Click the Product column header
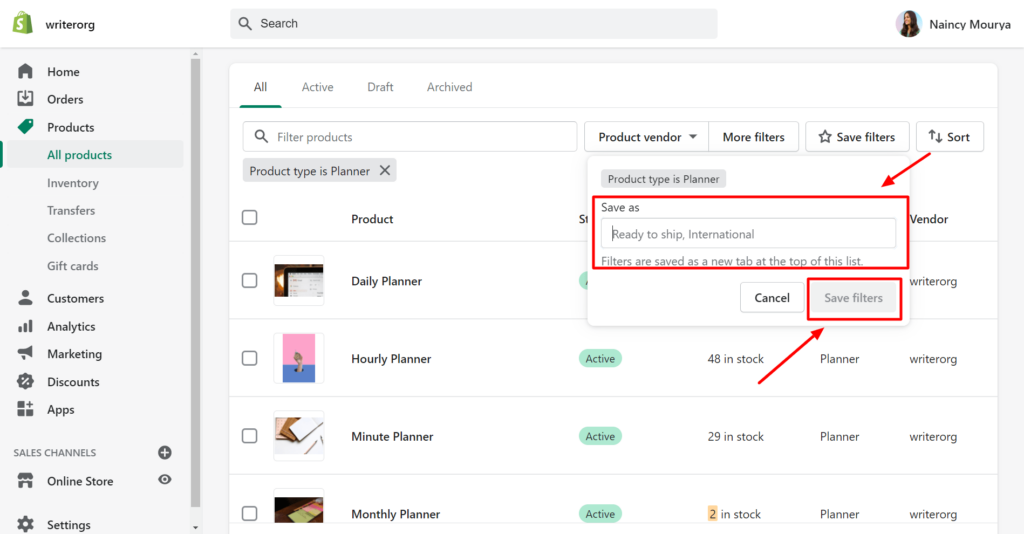Viewport: 1024px width, 534px height. (x=372, y=219)
